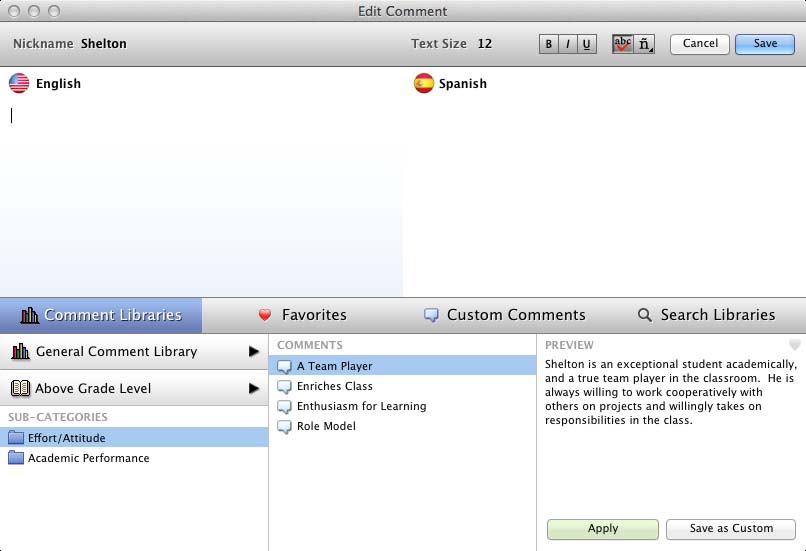Viewport: 806px width, 551px height.
Task: Open the Custom Comments tab
Action: (505, 315)
